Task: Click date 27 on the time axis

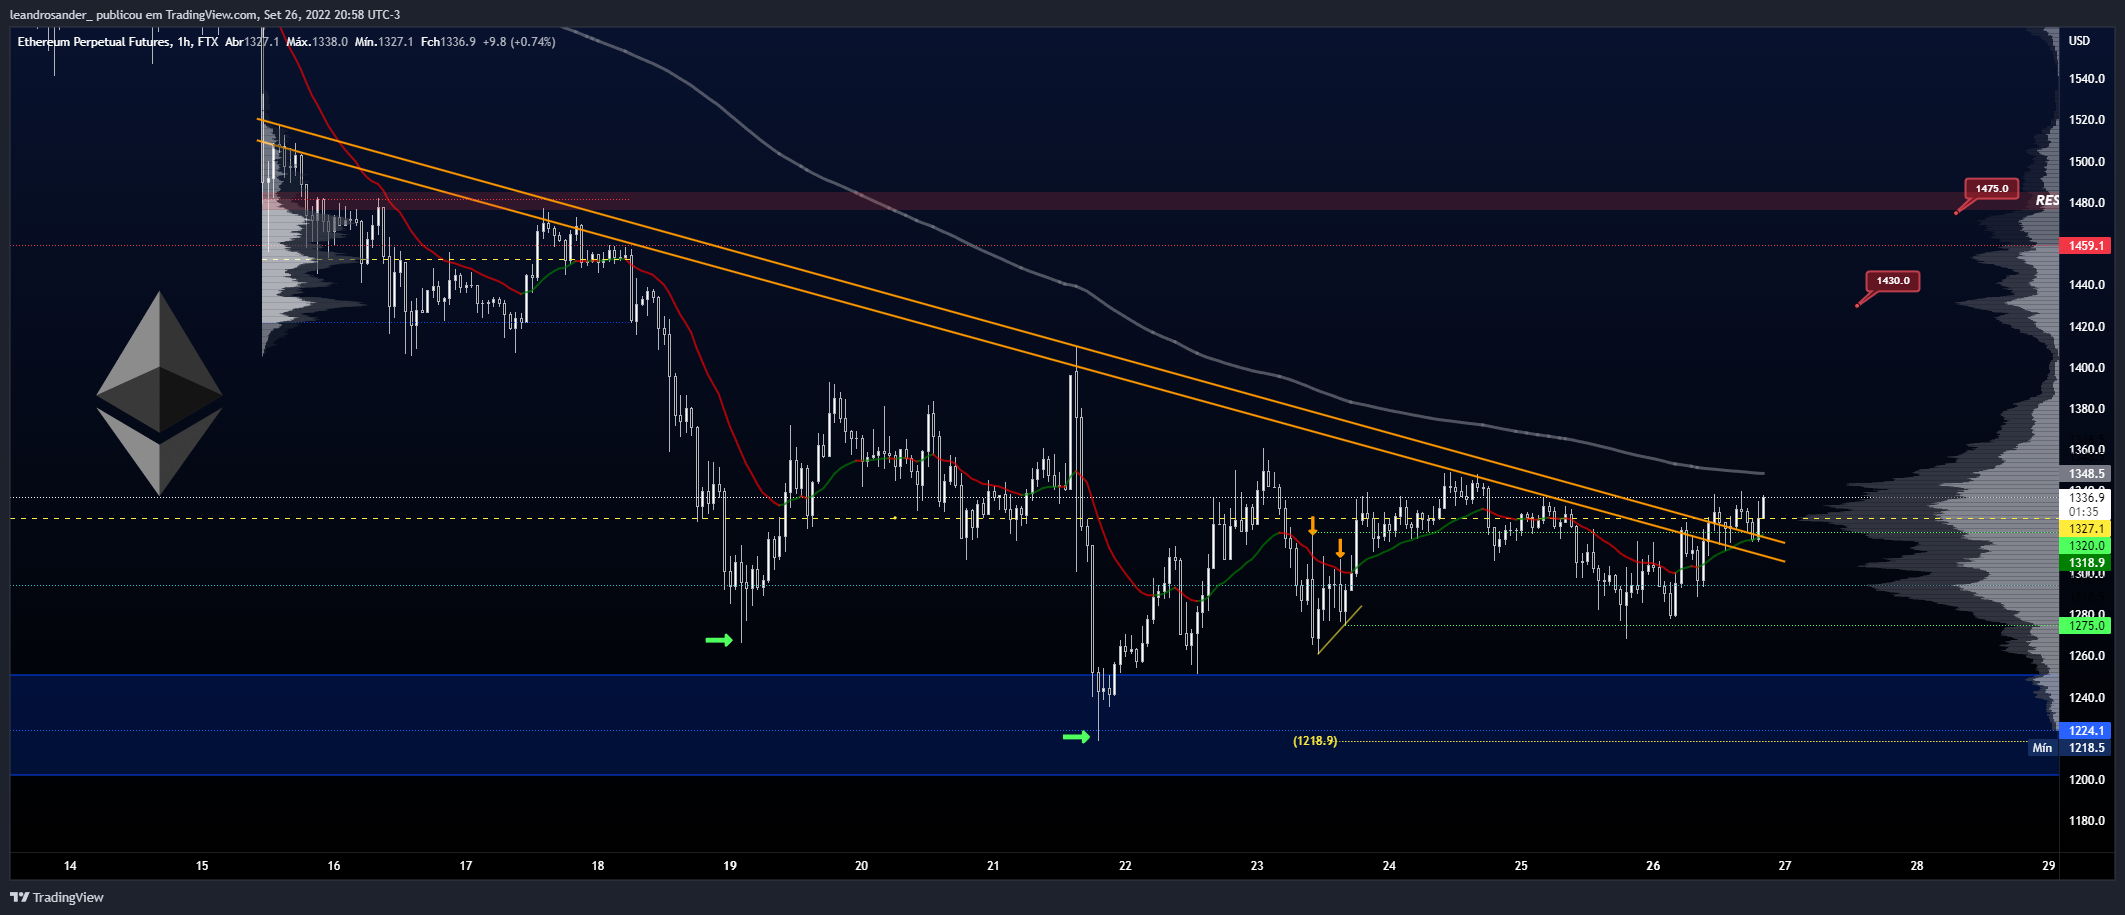Action: (1785, 866)
